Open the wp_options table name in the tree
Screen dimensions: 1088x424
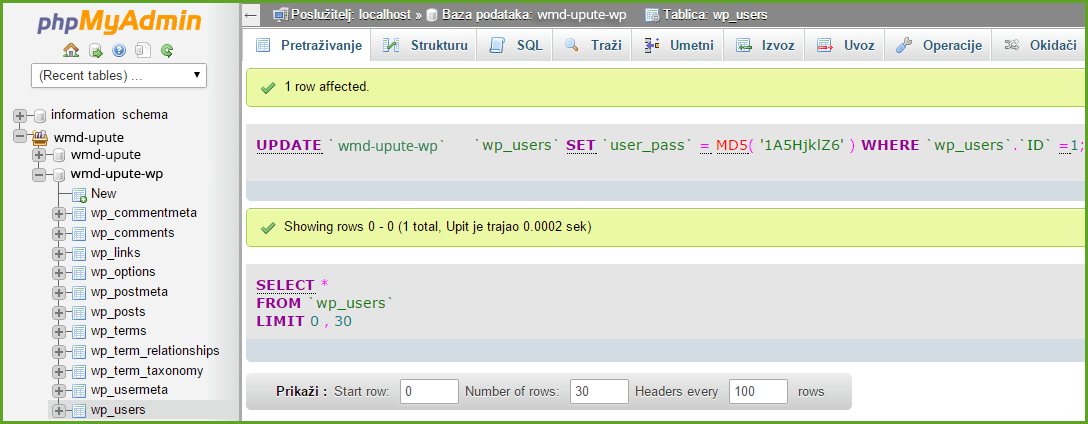click(x=123, y=272)
